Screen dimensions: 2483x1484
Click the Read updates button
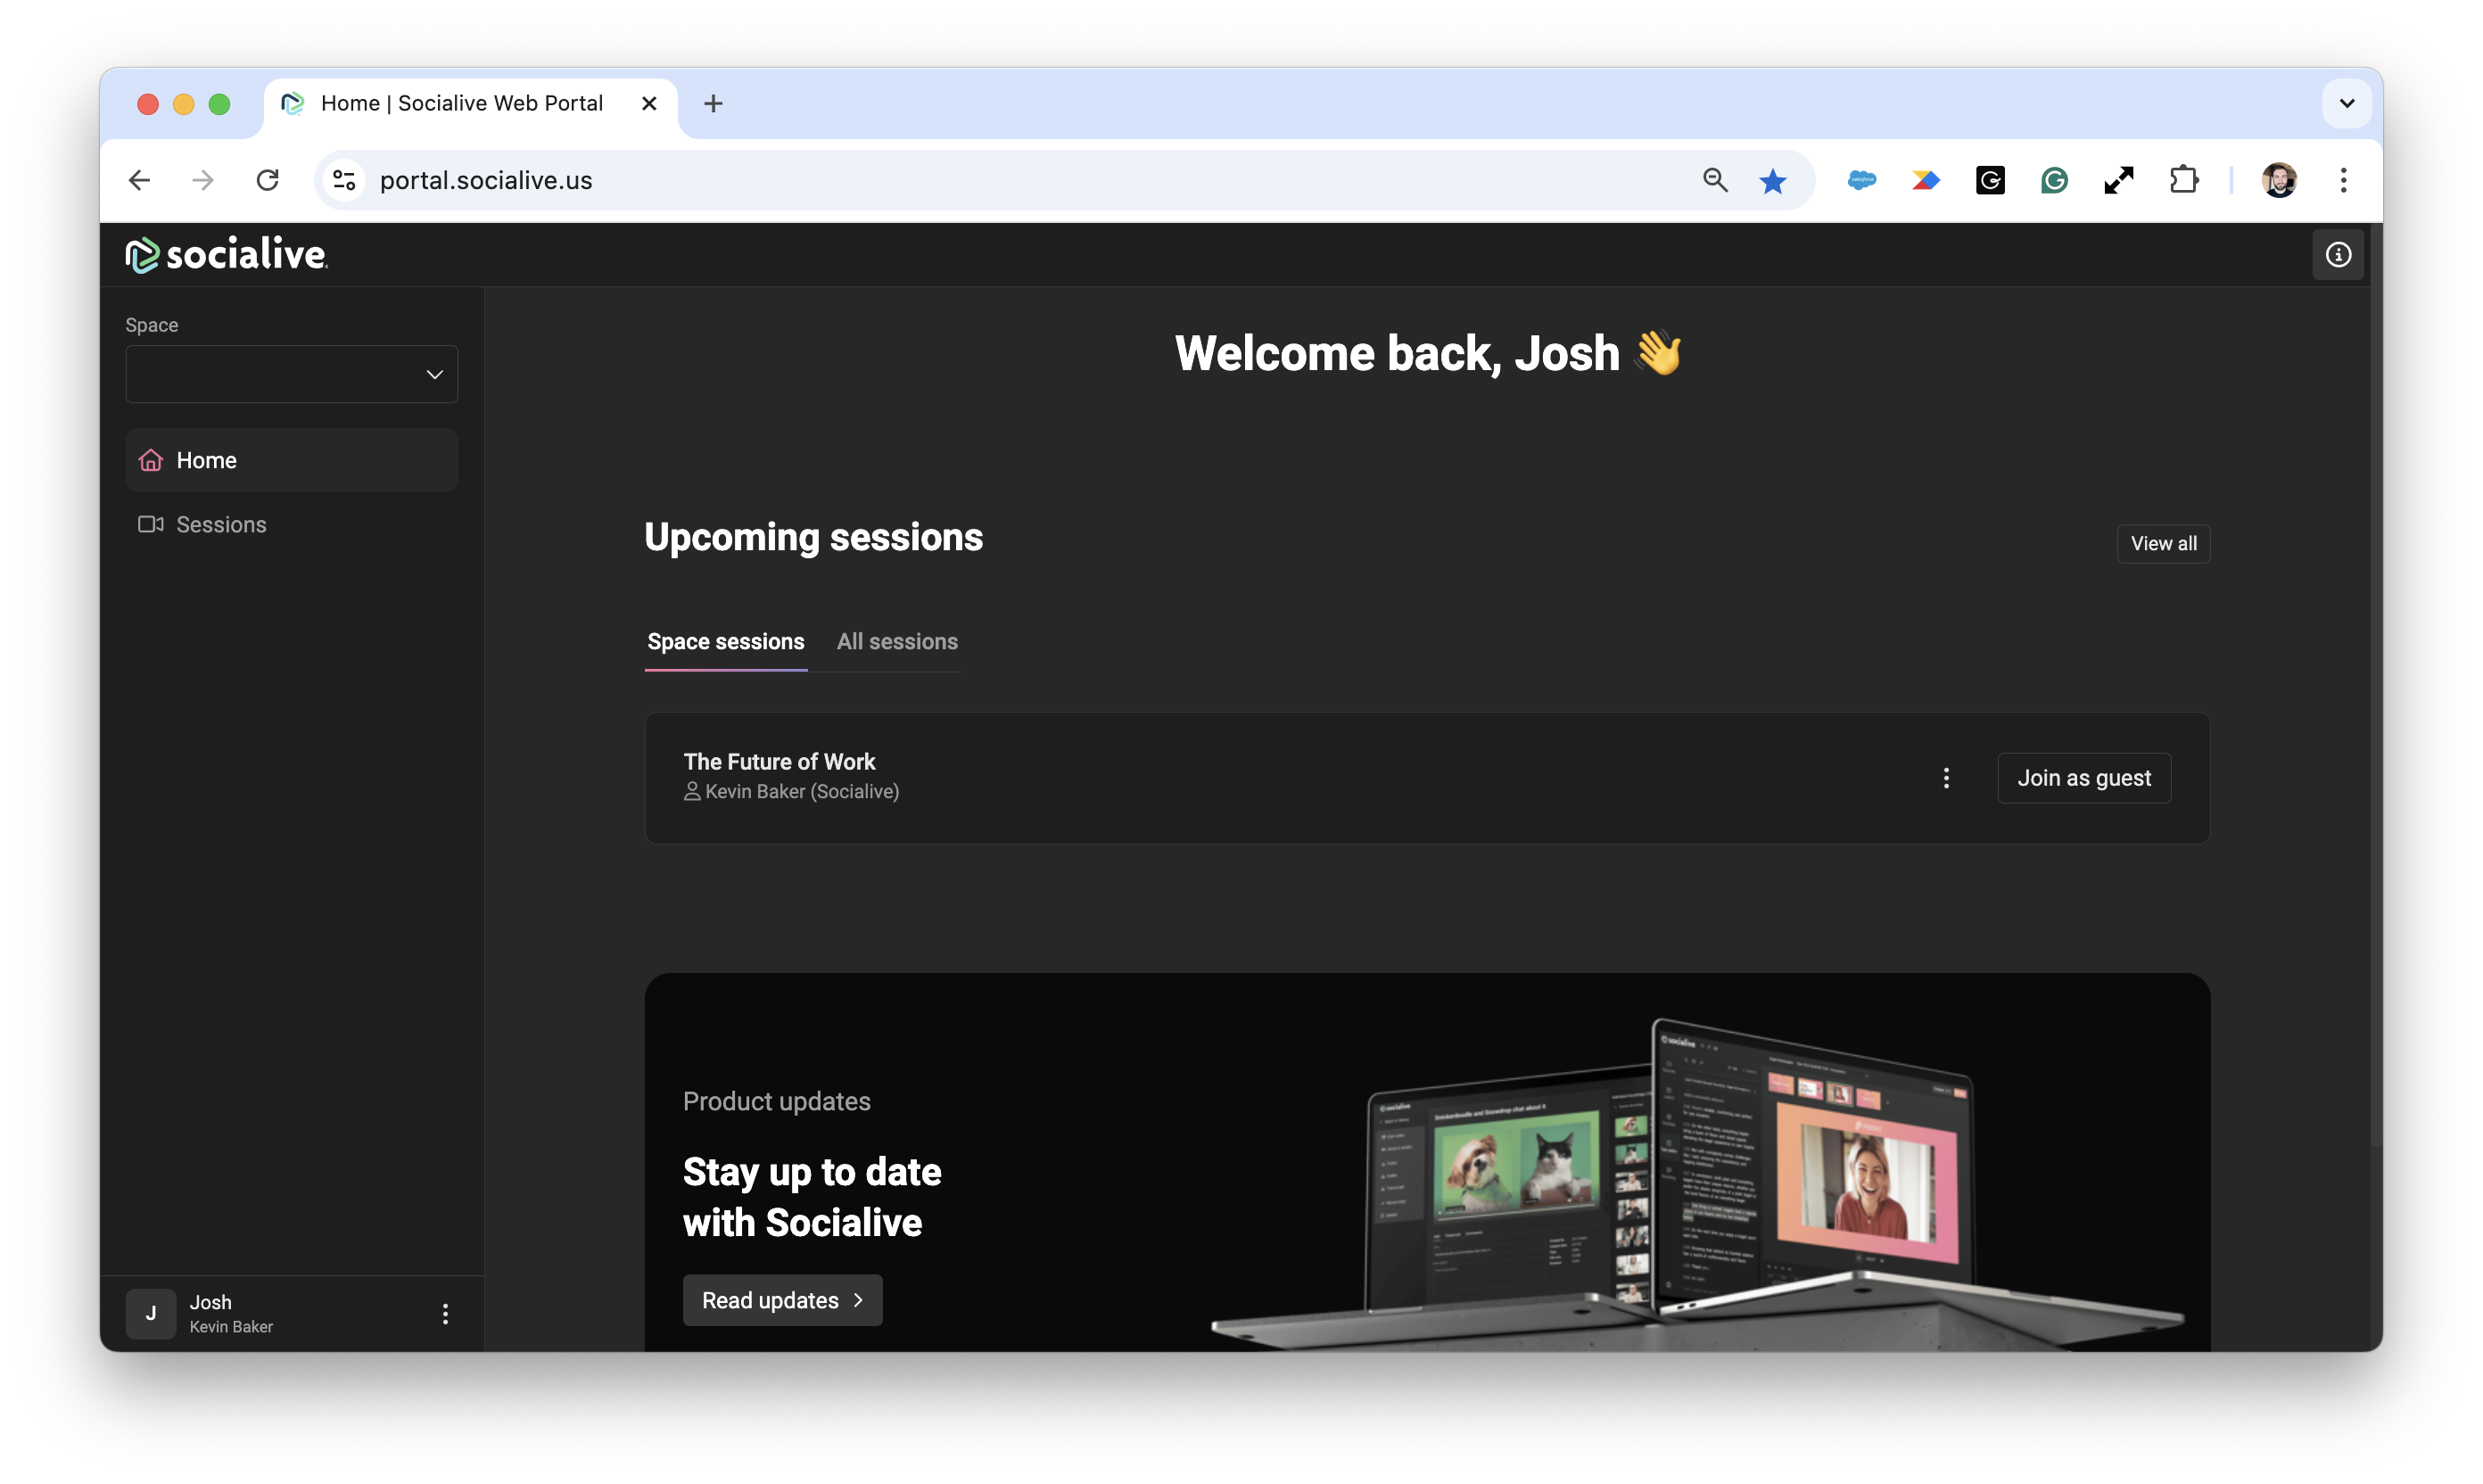(781, 1300)
